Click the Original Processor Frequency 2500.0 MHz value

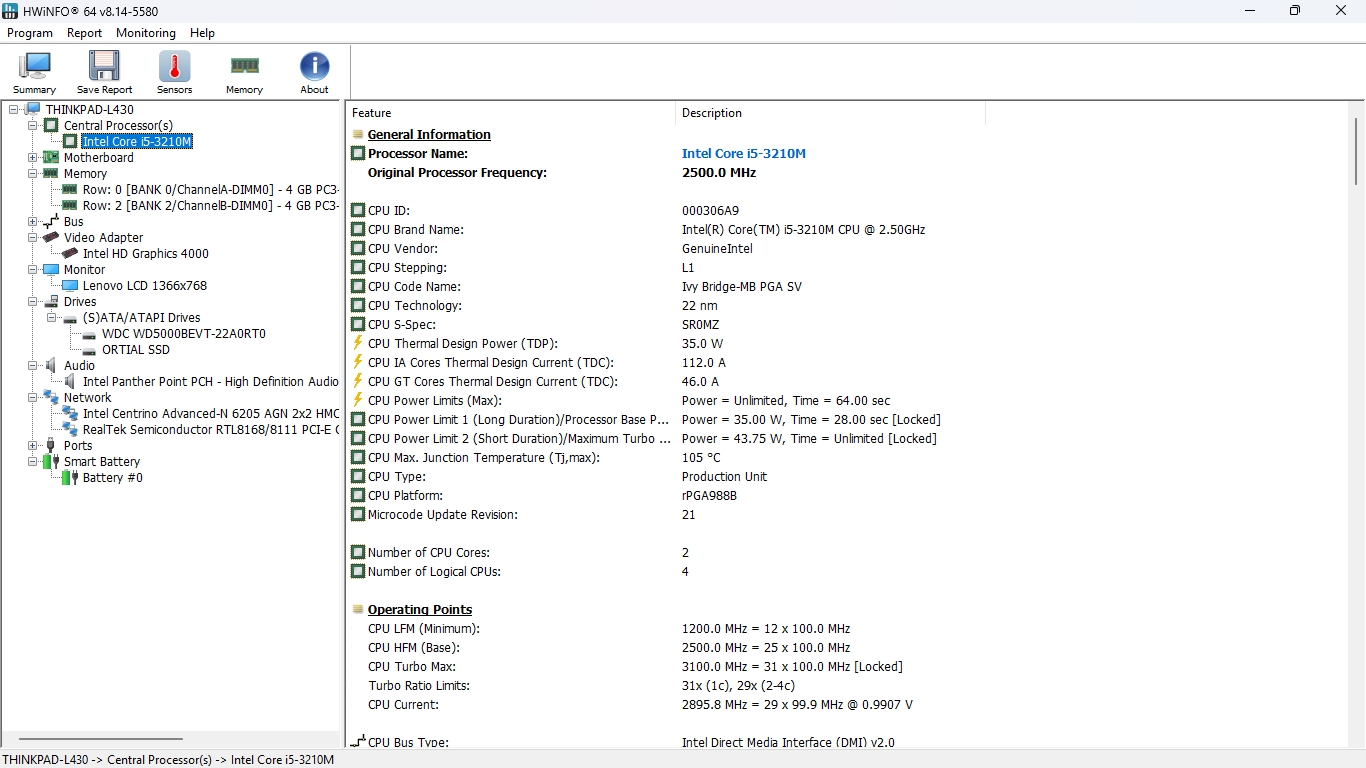(719, 173)
